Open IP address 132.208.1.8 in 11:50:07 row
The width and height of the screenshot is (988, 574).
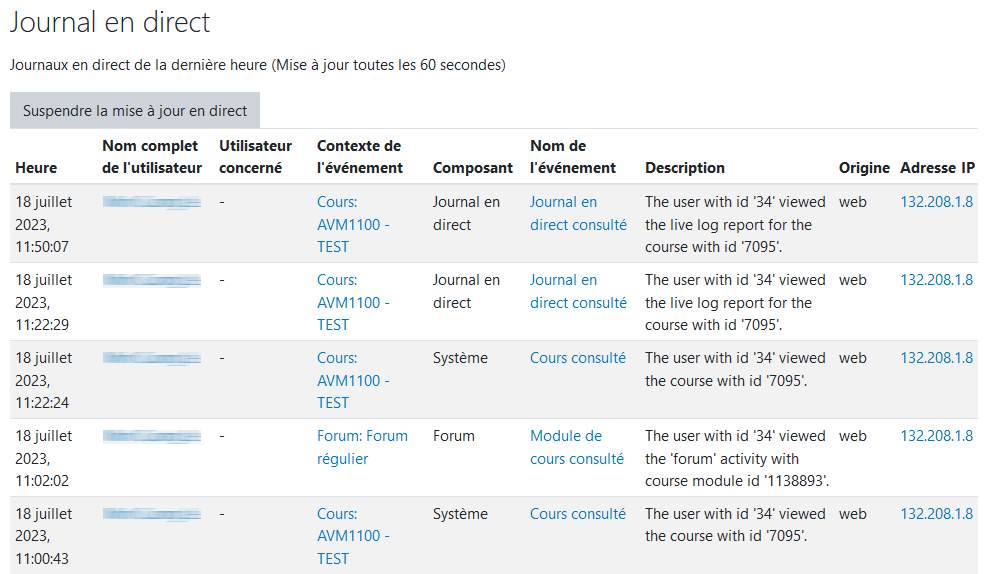(936, 202)
